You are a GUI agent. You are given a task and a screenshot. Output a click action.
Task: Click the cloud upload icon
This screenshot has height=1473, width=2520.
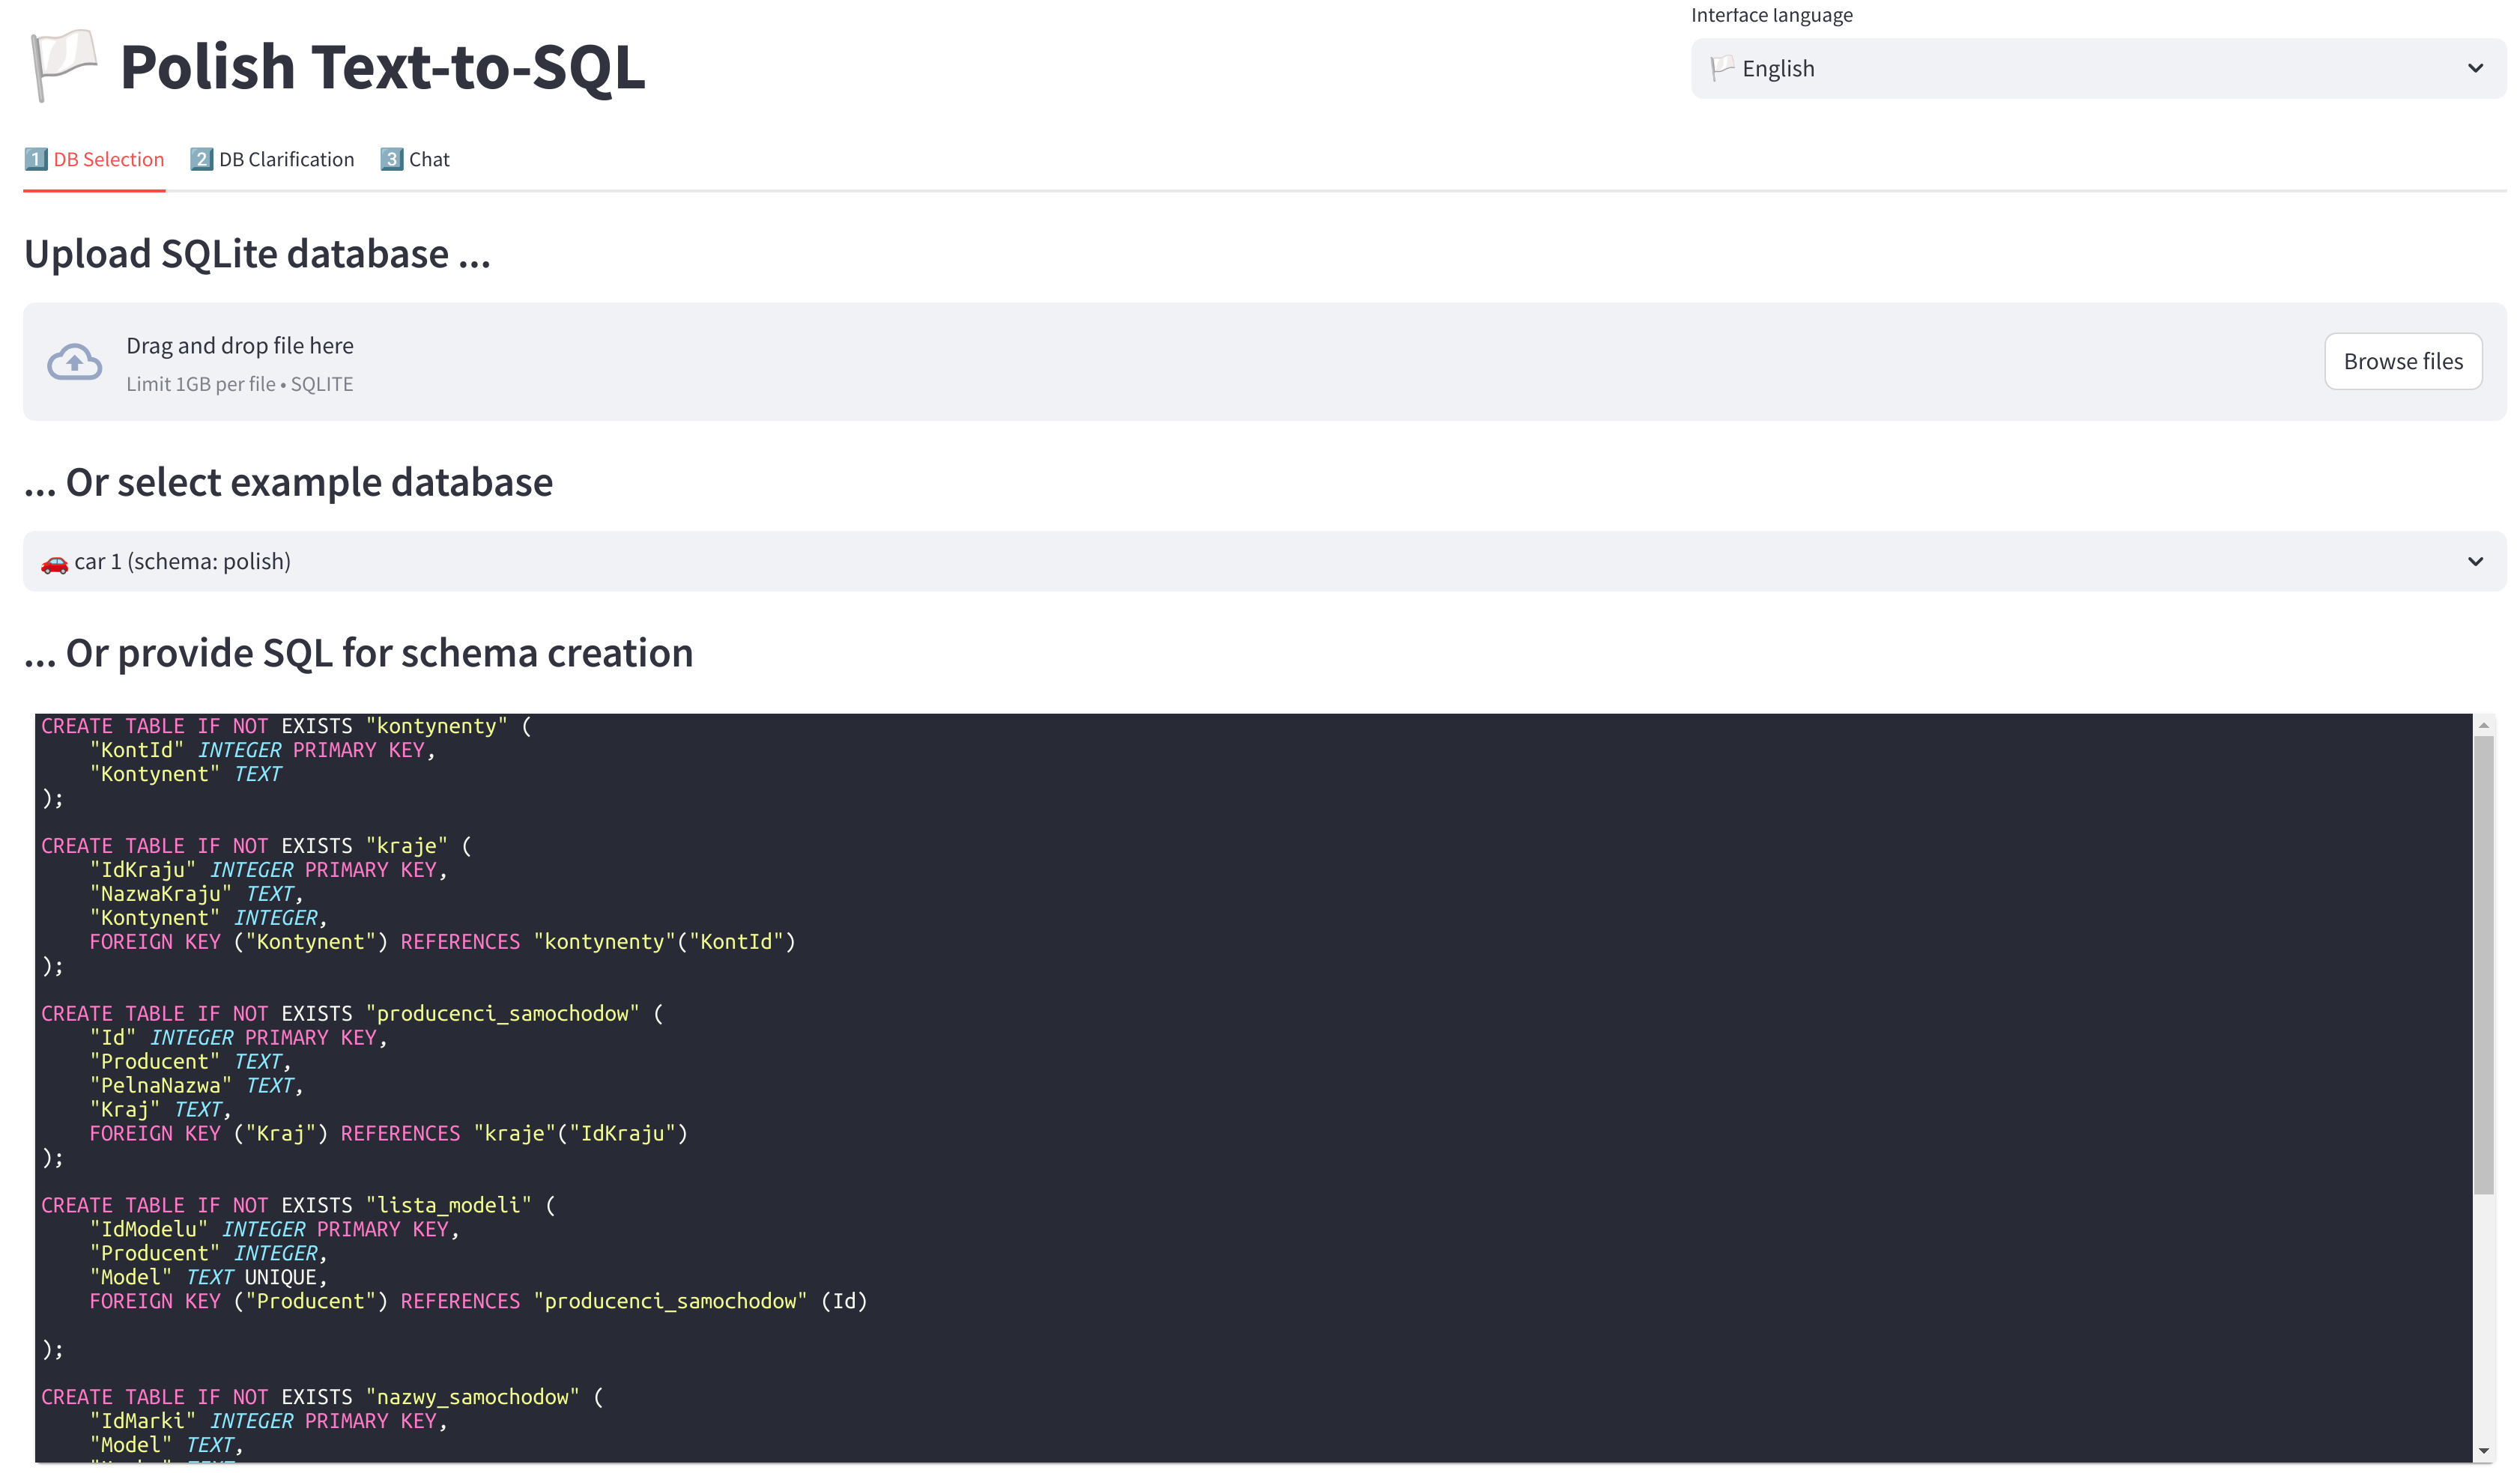point(75,362)
